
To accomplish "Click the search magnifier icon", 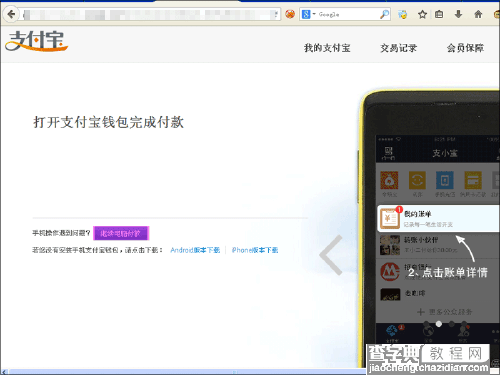I will (384, 14).
